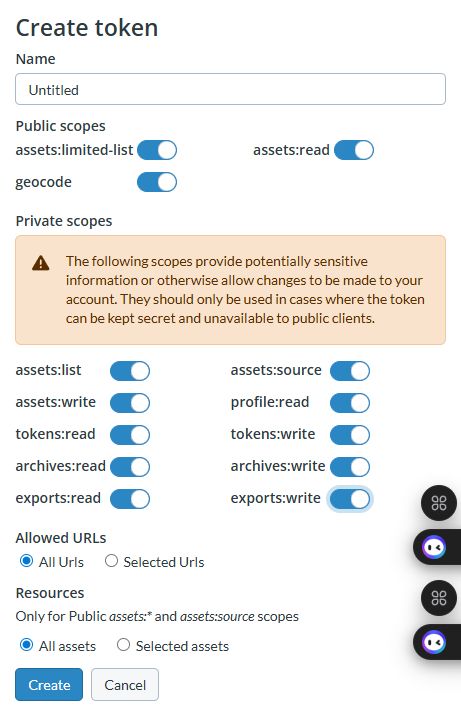Image resolution: width=461 pixels, height=728 pixels.
Task: Disable the assets:write scope toggle
Action: [x=130, y=403]
